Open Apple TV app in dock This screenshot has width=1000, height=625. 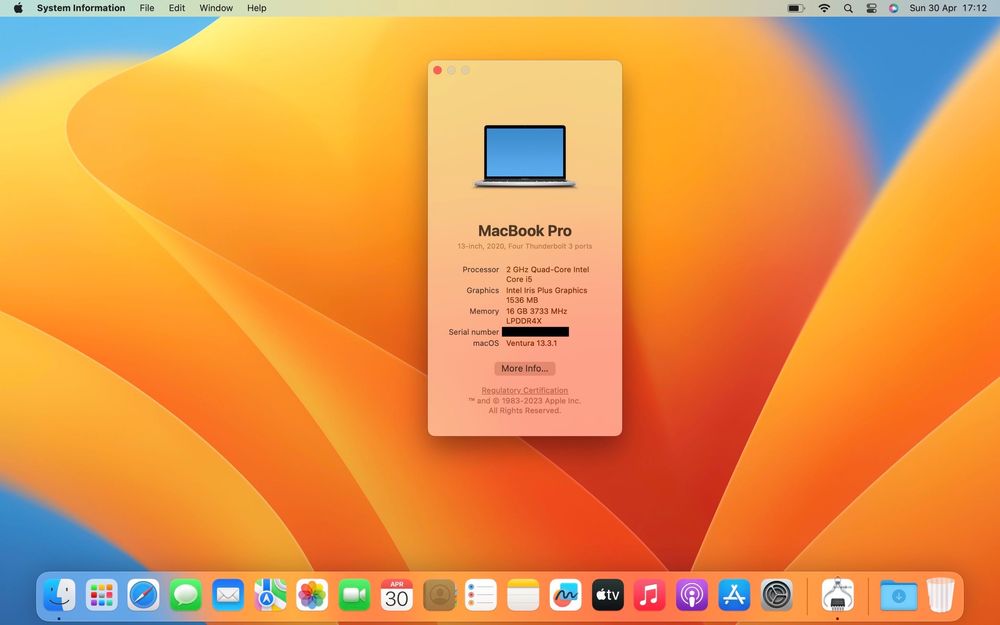point(607,595)
